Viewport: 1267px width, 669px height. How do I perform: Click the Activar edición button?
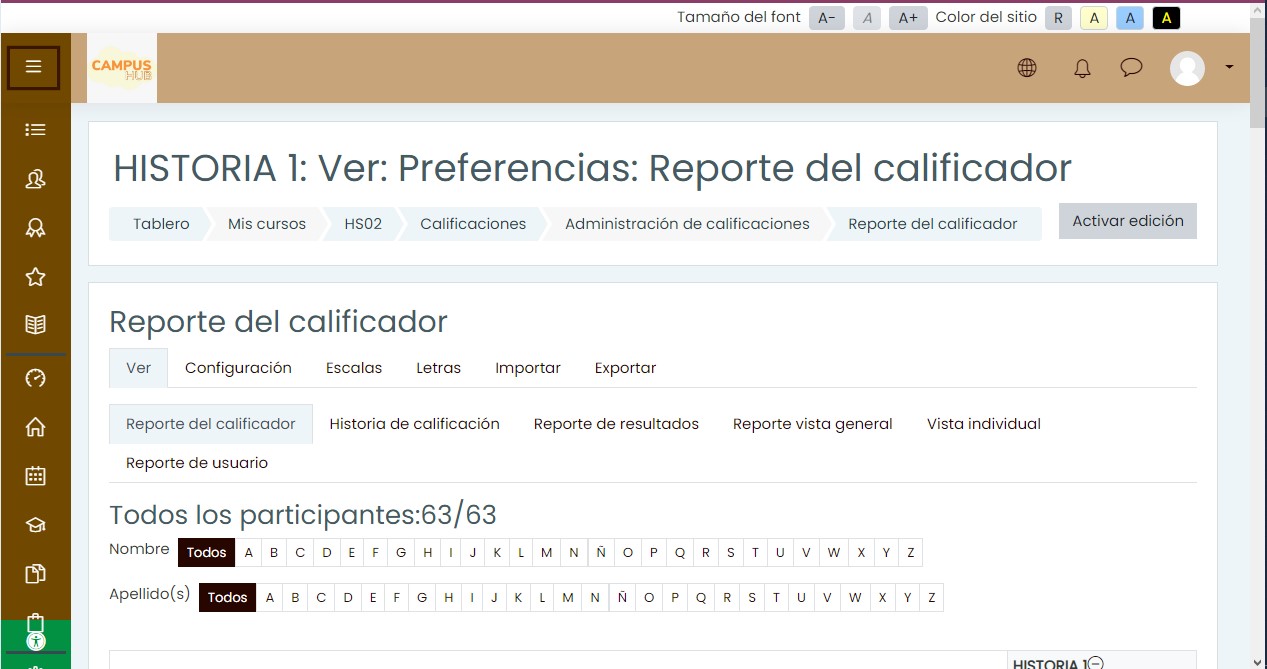click(x=1127, y=221)
